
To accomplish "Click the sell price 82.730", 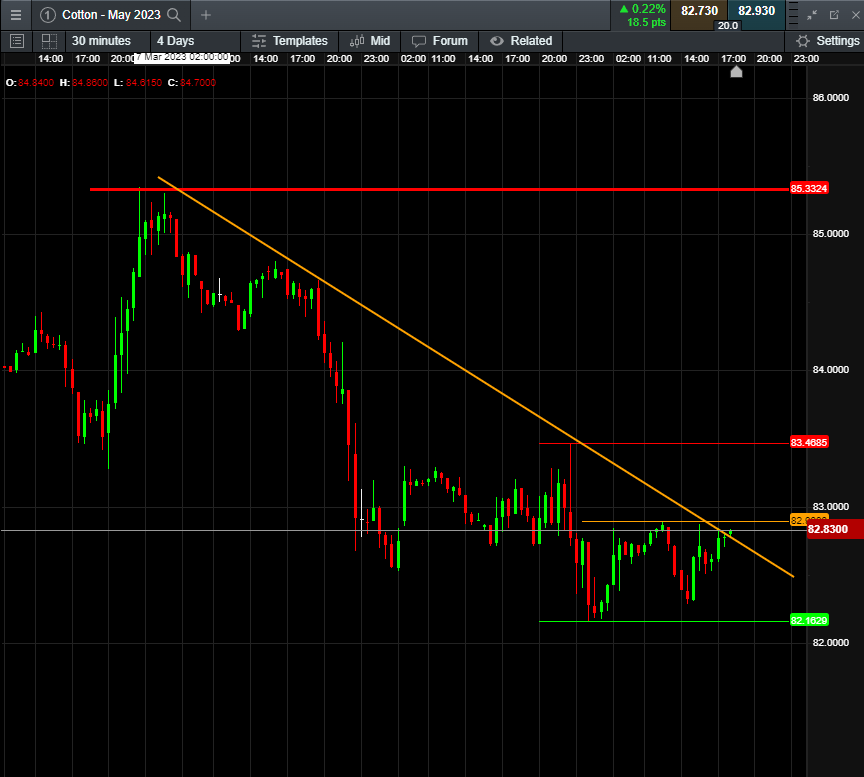I will (699, 10).
